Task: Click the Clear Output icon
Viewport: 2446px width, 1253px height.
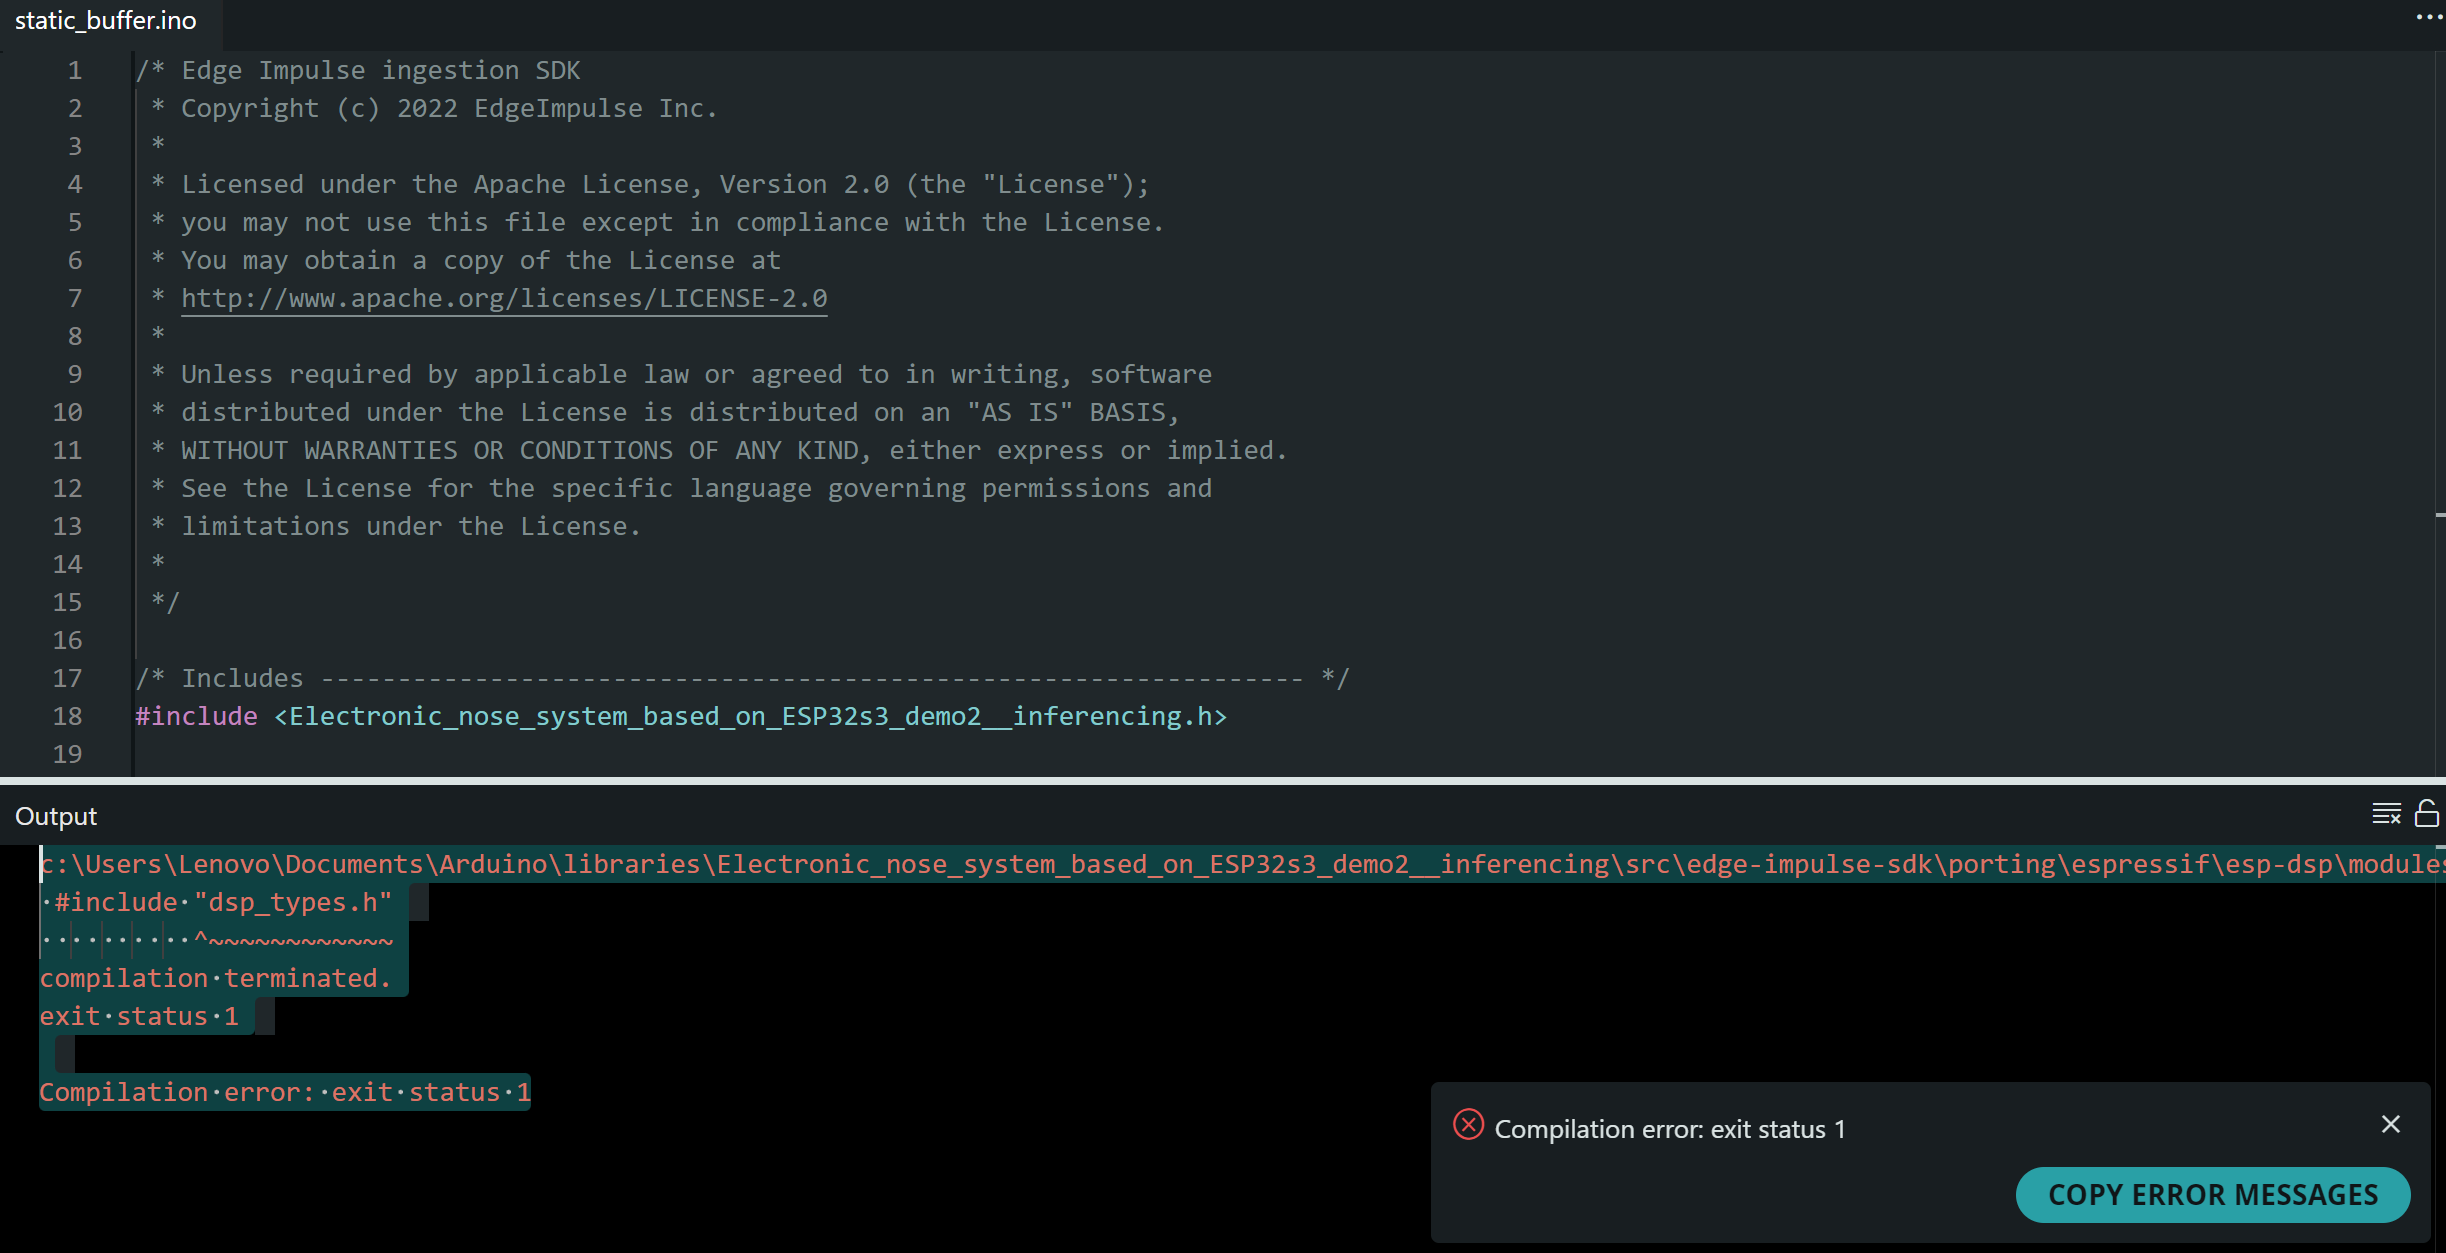Action: tap(2386, 814)
